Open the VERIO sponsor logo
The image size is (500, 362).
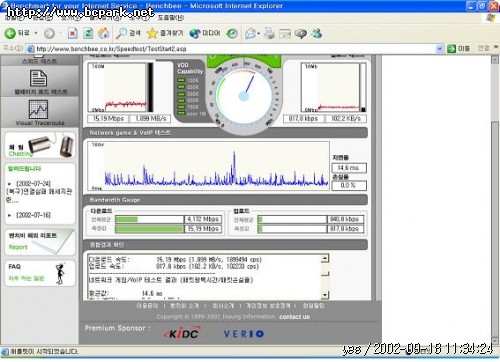244,334
